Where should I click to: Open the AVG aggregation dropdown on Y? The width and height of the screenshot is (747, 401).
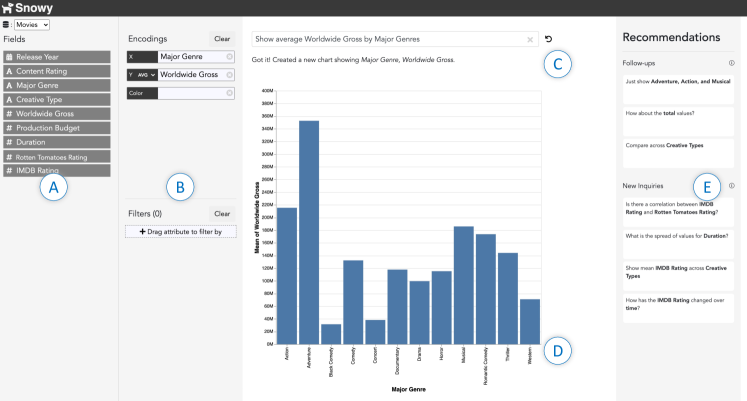click(x=146, y=75)
